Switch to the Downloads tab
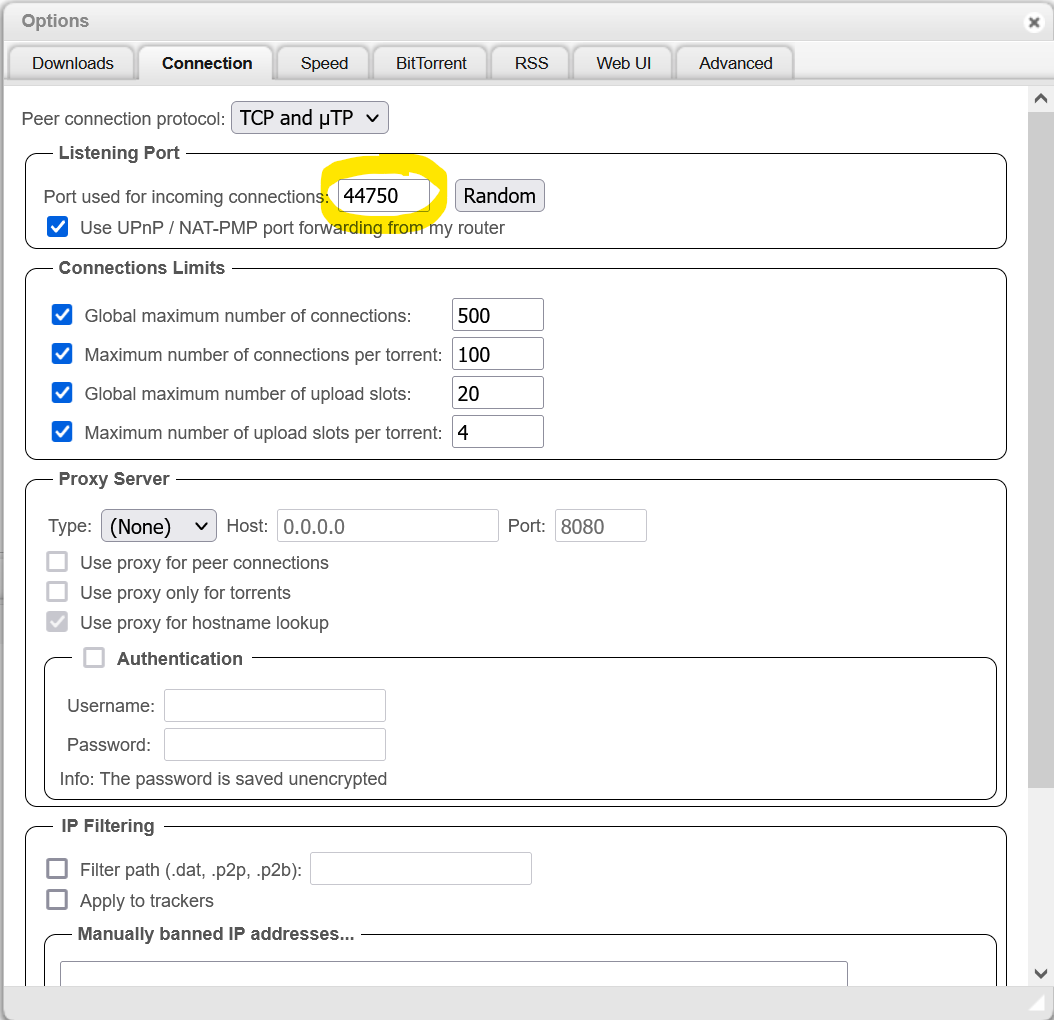The height and width of the screenshot is (1020, 1054). [71, 62]
